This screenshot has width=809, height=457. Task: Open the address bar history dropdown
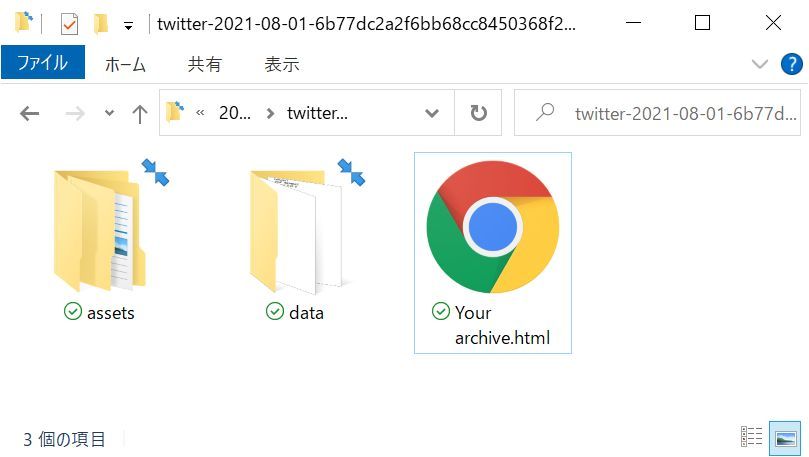432,113
